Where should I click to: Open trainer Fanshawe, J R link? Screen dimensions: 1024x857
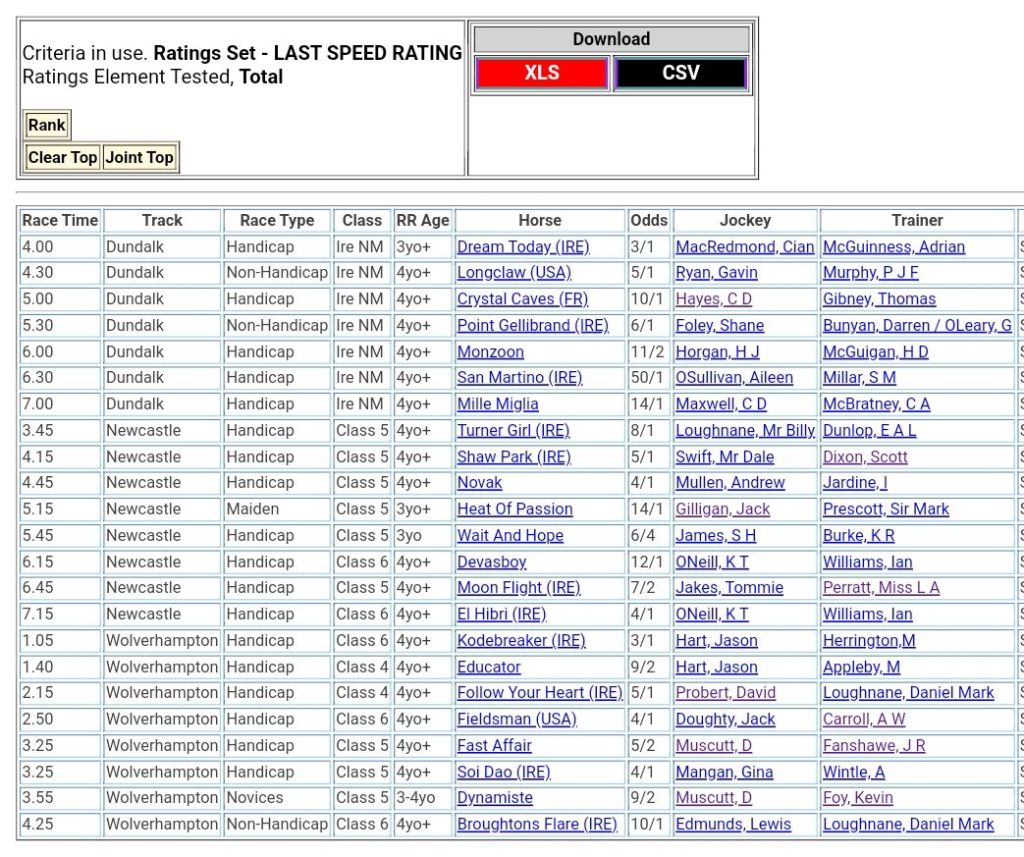click(873, 746)
